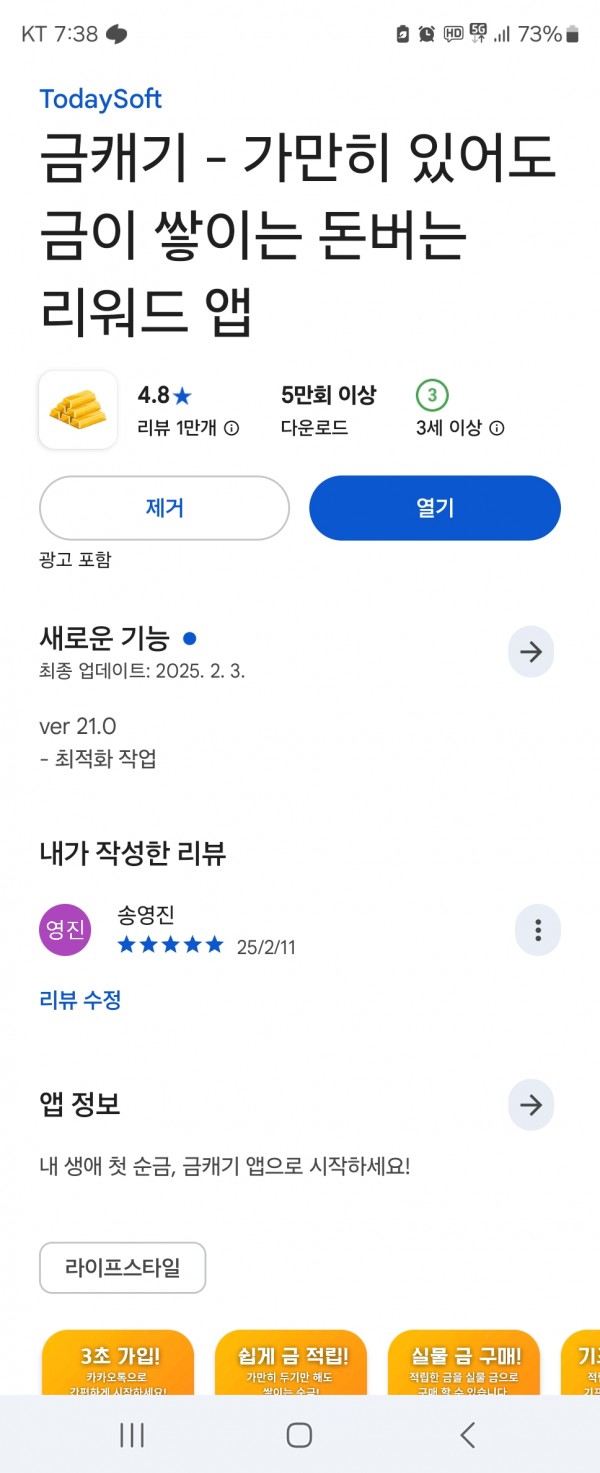Tap the Android home navigation icon
The height and width of the screenshot is (1473, 600).
pyautogui.click(x=299, y=1435)
